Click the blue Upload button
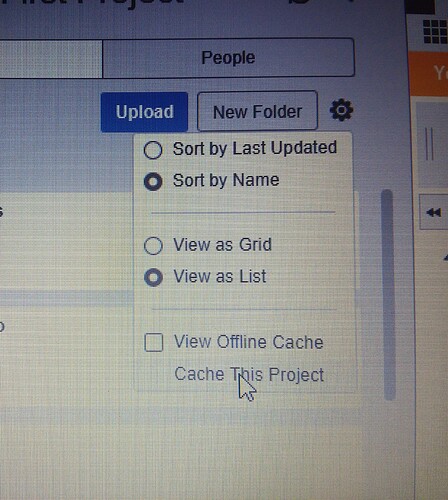This screenshot has width=448, height=500. point(144,112)
